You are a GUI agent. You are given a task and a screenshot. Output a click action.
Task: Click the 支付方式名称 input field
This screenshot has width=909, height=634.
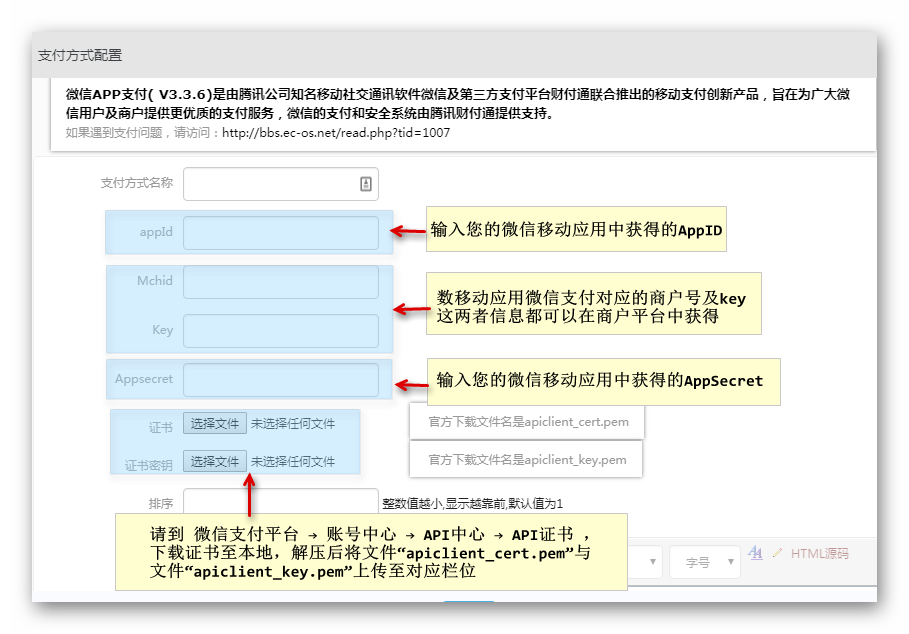click(281, 184)
